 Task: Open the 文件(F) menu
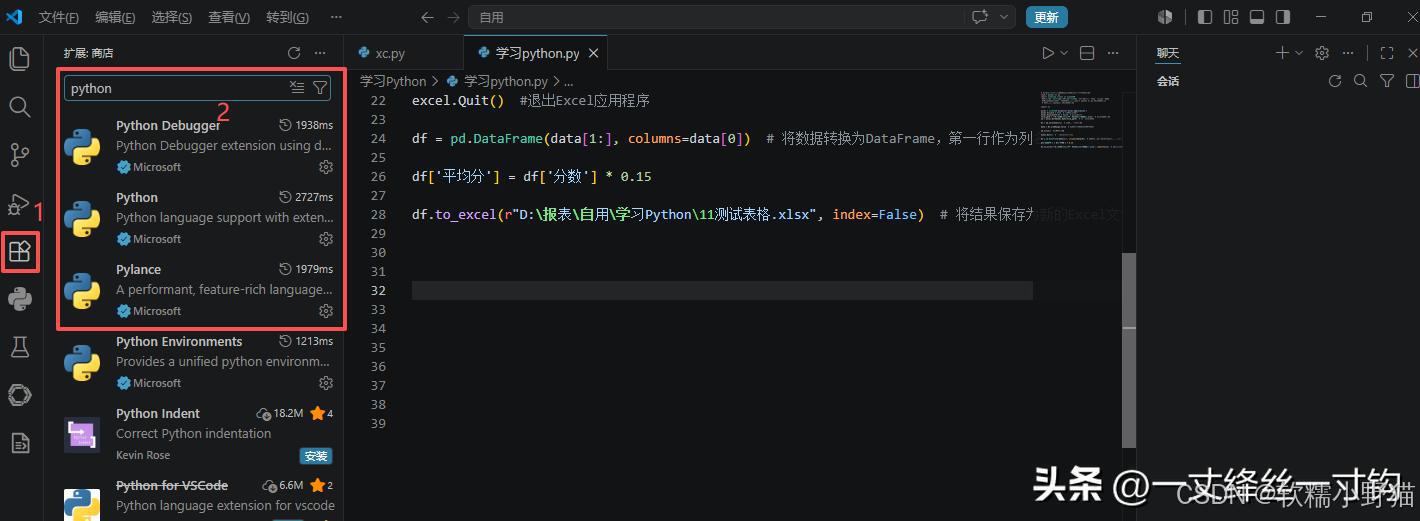[x=59, y=17]
